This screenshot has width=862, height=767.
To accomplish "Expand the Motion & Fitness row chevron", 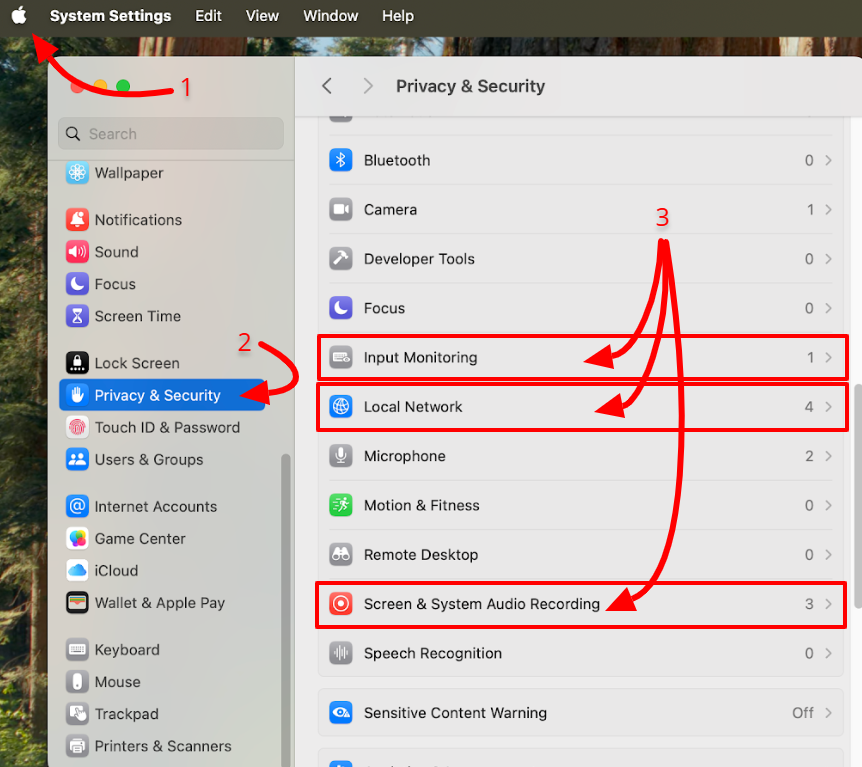I will click(828, 505).
